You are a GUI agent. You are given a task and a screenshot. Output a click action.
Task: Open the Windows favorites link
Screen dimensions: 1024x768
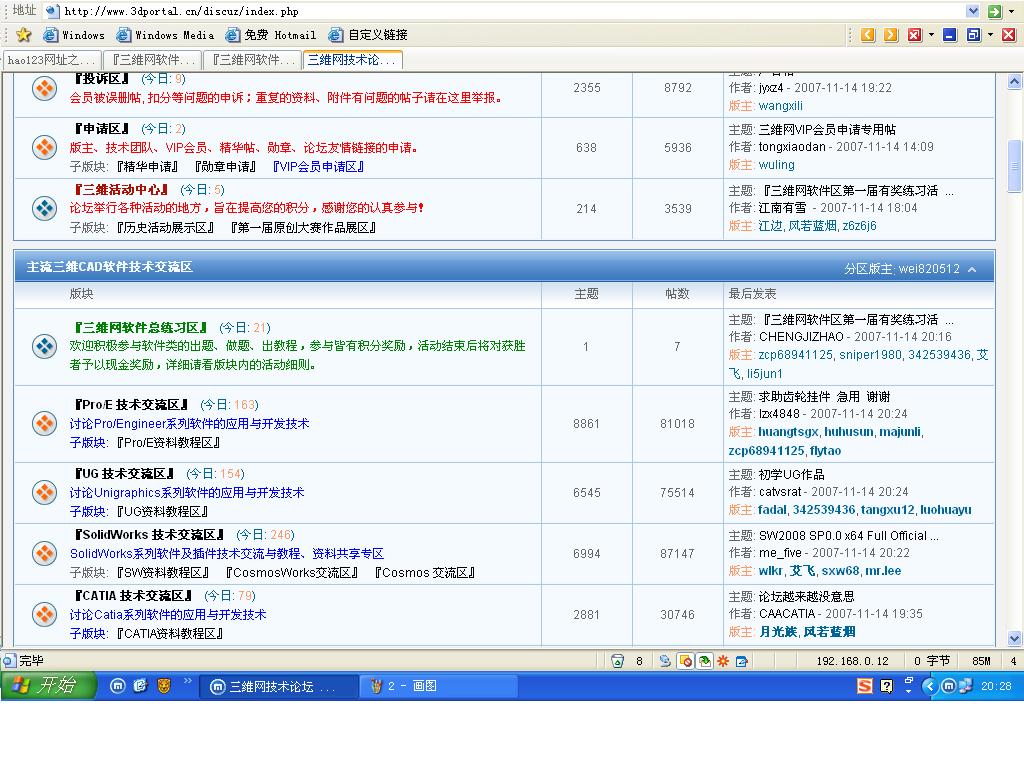(74, 35)
